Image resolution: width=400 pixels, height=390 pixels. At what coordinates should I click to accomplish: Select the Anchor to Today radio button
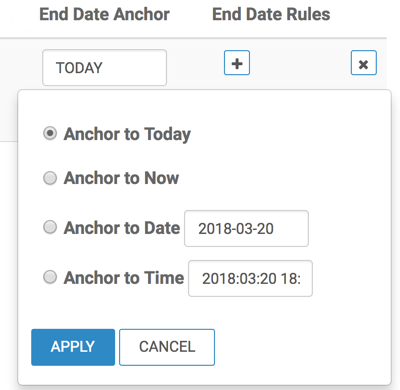50,134
